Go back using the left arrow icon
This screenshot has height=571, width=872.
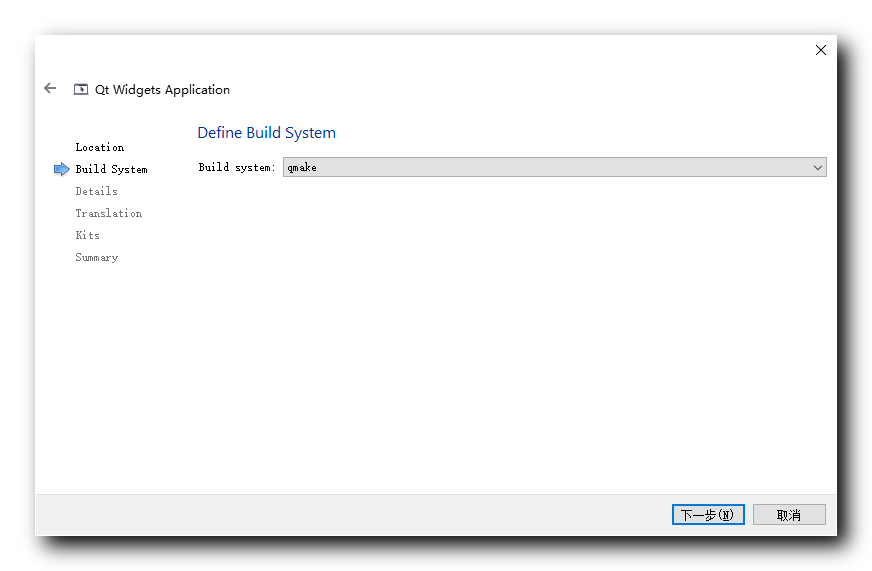(50, 88)
